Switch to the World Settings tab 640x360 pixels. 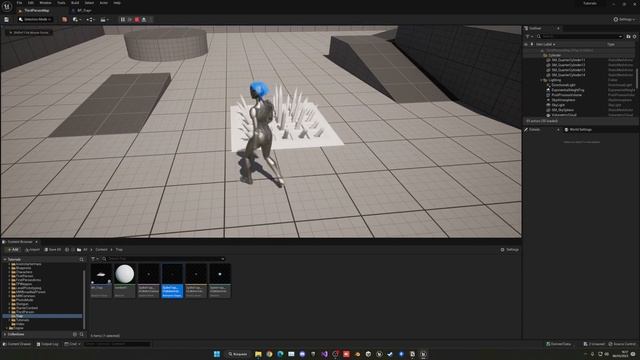point(578,129)
